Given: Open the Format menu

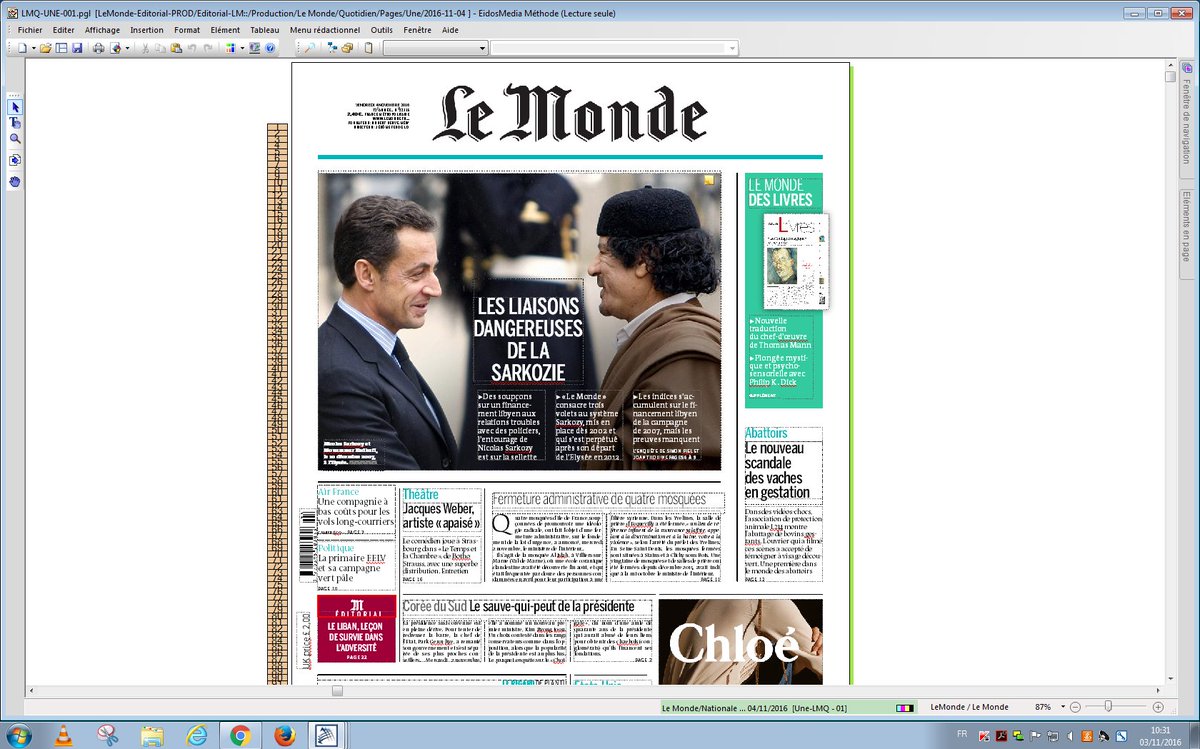Looking at the screenshot, I should pyautogui.click(x=187, y=30).
